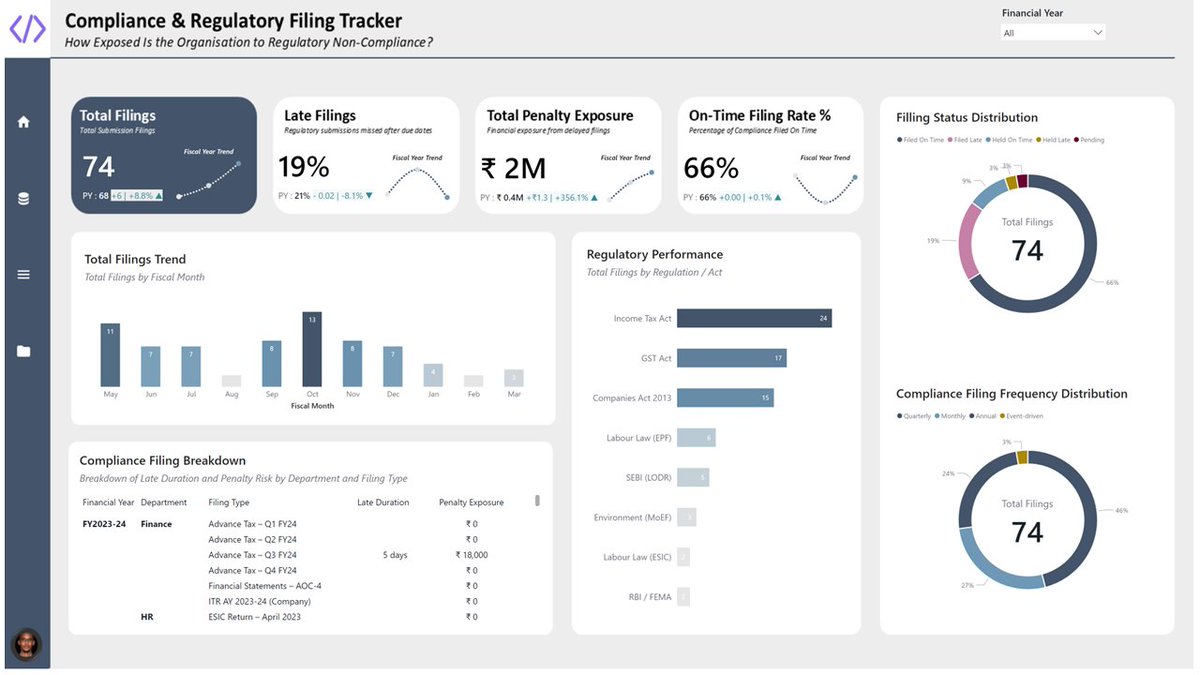Viewport: 1200px width, 675px height.
Task: Click the folder icon in sidebar
Action: pos(24,351)
